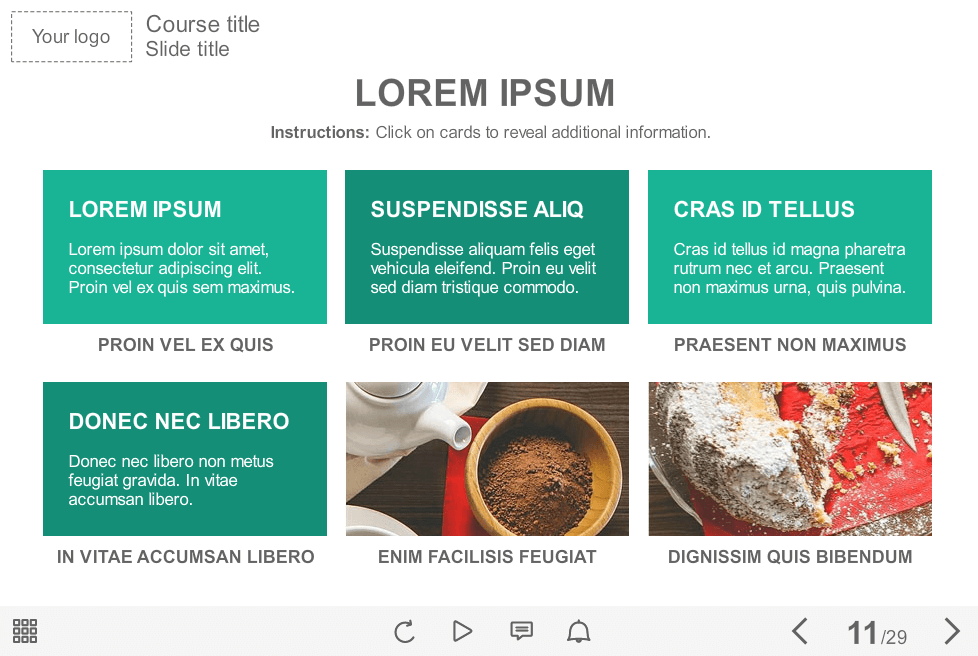Image resolution: width=978 pixels, height=656 pixels.
Task: Open the slide grid menu icon
Action: click(25, 631)
